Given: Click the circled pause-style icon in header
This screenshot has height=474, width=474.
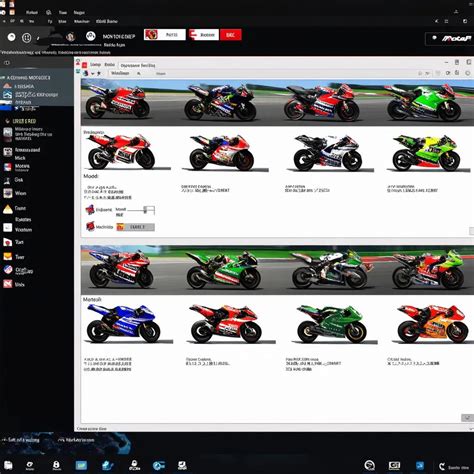Looking at the screenshot, I should (26, 38).
